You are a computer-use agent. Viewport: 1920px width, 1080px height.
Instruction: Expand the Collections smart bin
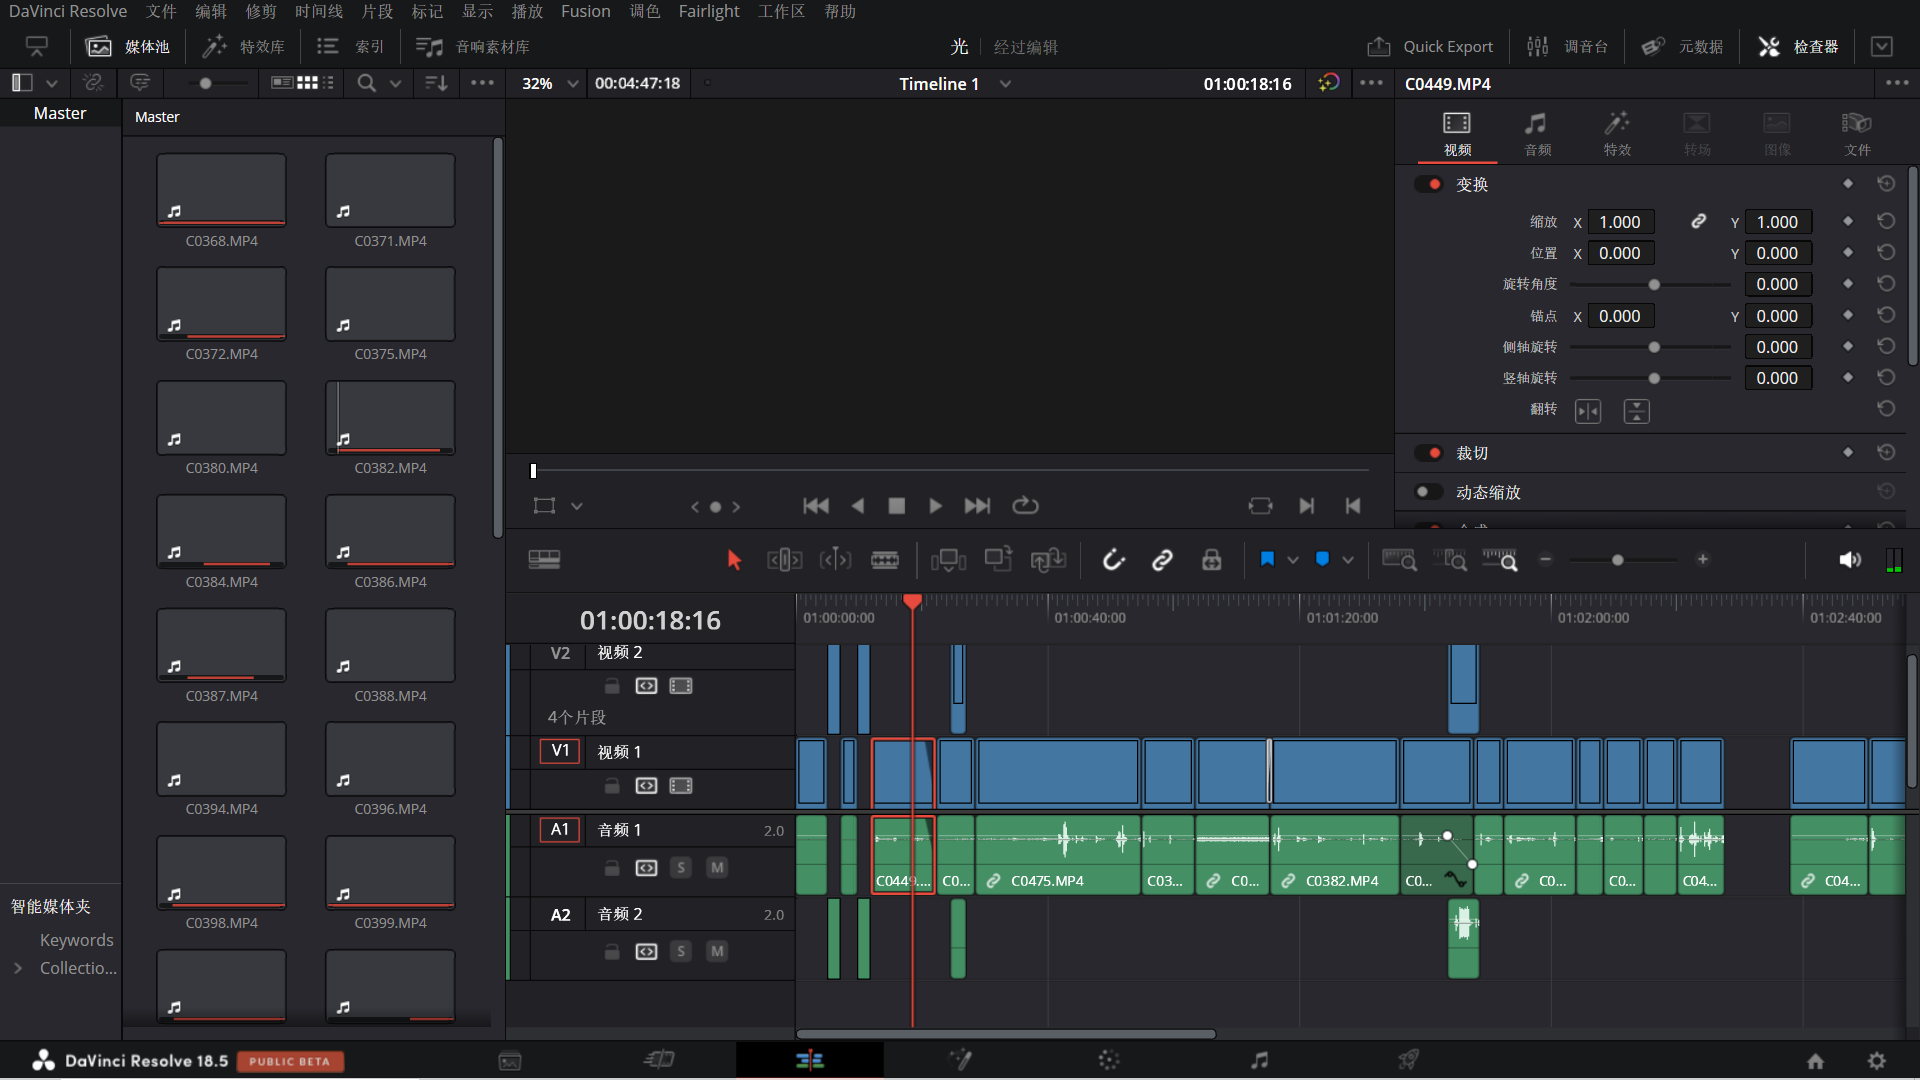(x=18, y=968)
